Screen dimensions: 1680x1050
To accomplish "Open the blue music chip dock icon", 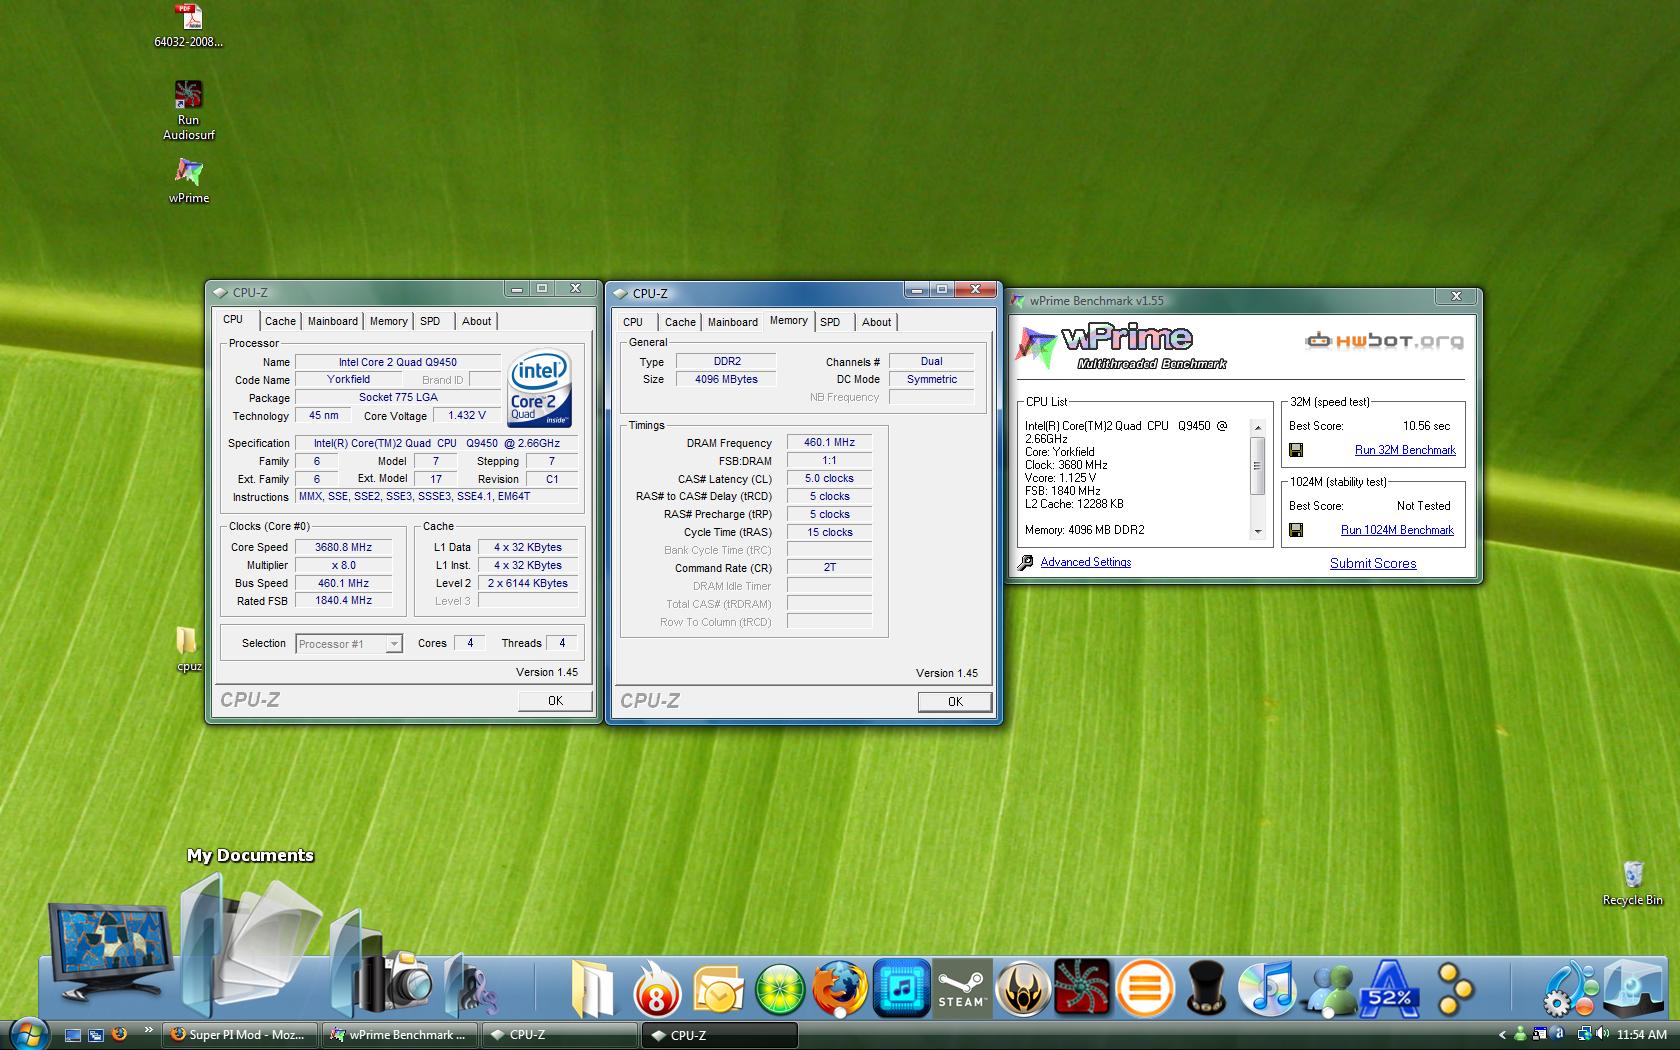I will coord(901,988).
